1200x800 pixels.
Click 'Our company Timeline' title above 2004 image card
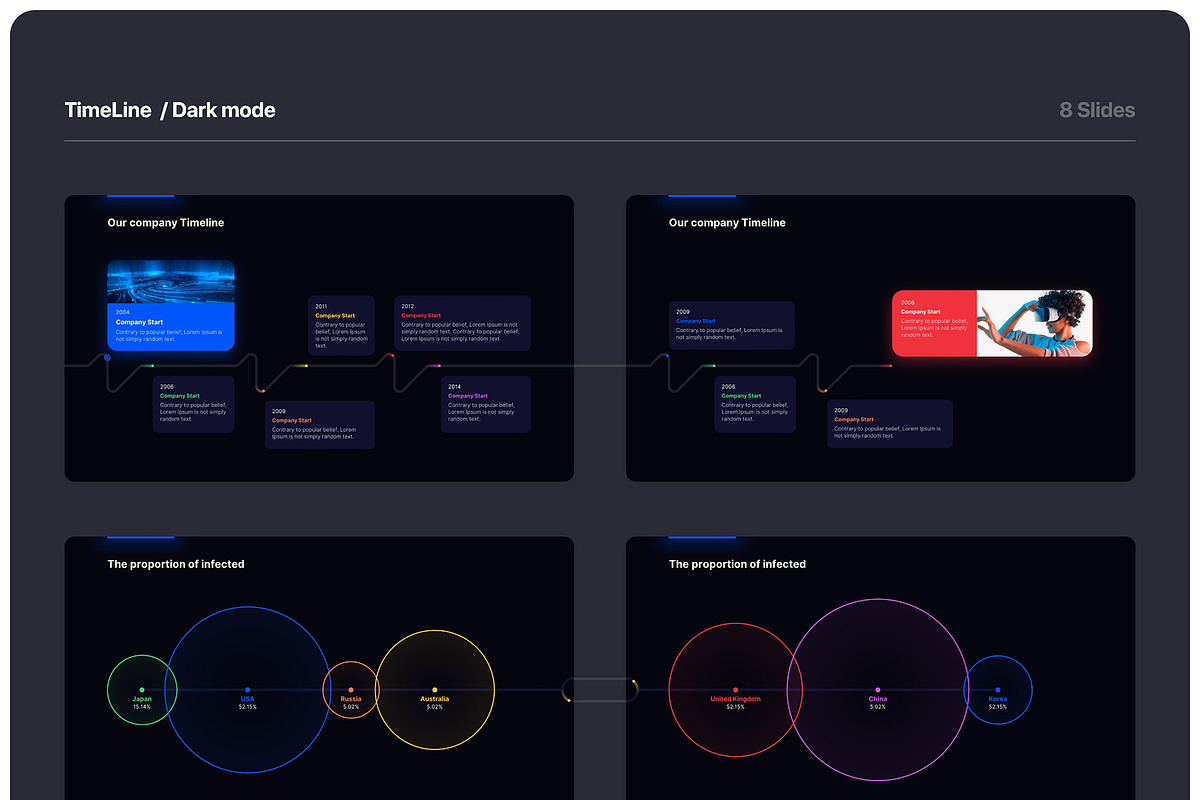click(166, 223)
